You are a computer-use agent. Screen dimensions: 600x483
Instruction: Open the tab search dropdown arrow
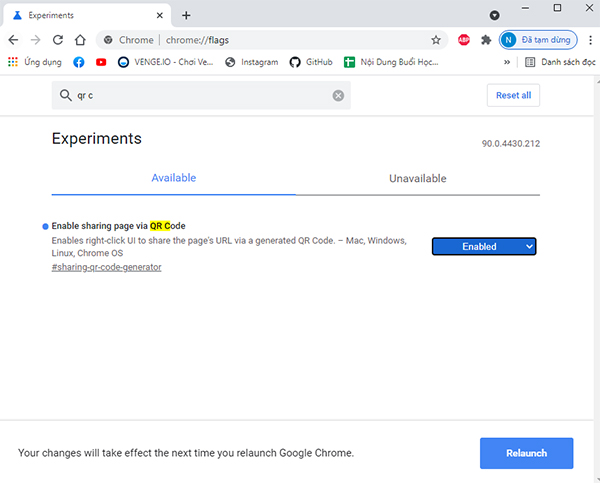(x=494, y=15)
